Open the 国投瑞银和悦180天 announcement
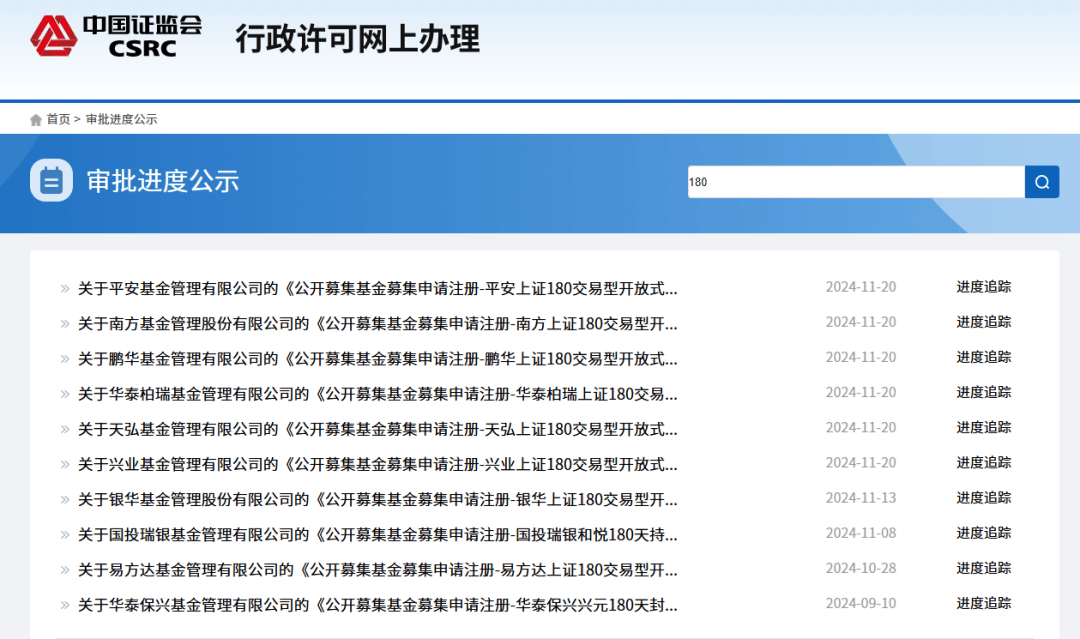 [x=377, y=534]
